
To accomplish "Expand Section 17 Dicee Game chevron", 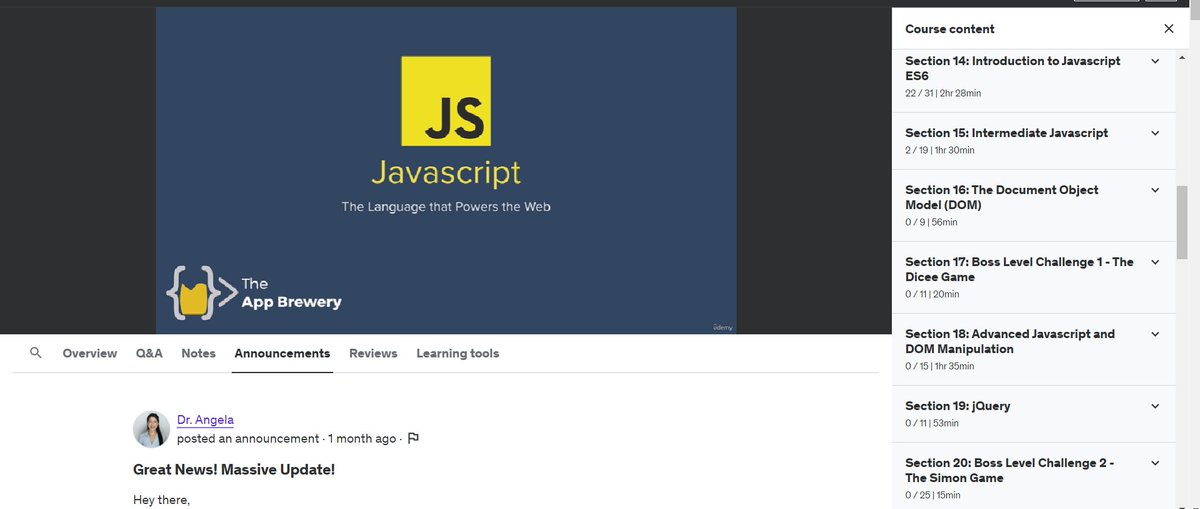I will [1155, 262].
